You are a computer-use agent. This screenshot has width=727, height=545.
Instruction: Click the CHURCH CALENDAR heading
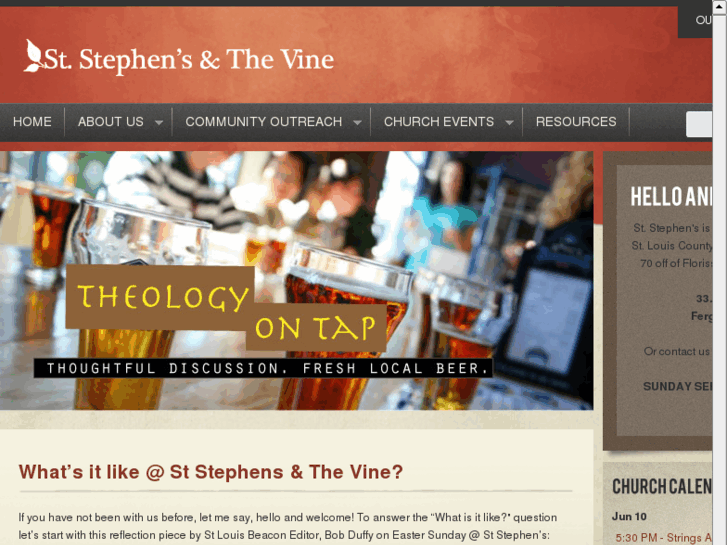pyautogui.click(x=662, y=487)
